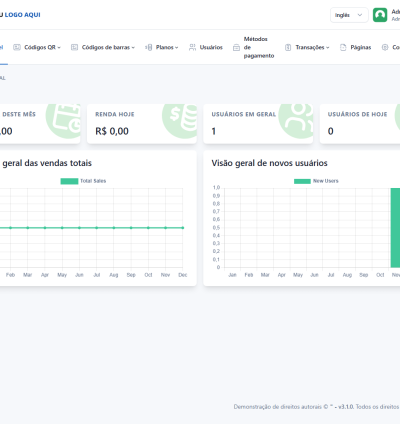400x424 pixels.
Task: Click the Páginas document icon
Action: 343,47
